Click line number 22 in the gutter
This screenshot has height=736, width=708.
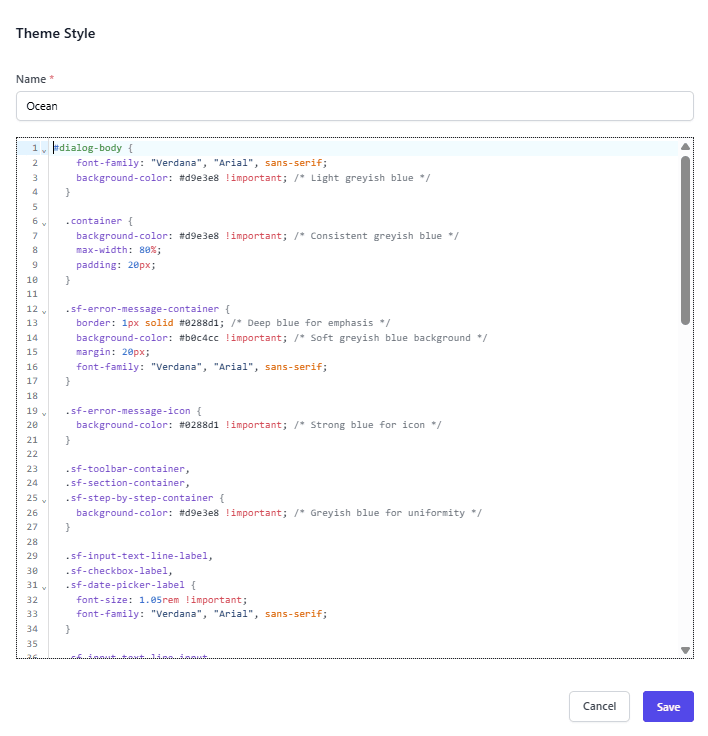coord(32,455)
